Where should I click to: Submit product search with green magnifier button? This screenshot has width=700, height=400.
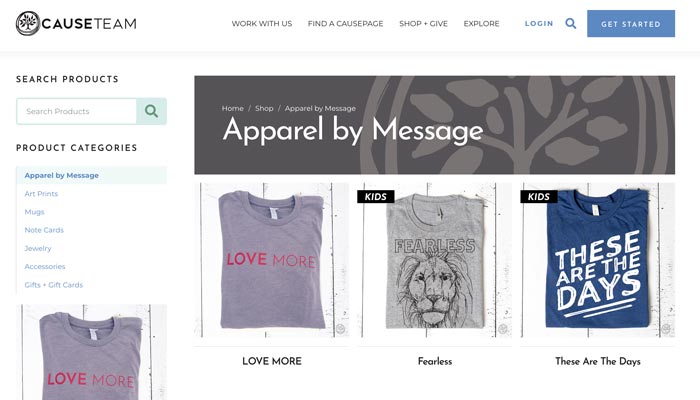pos(151,111)
